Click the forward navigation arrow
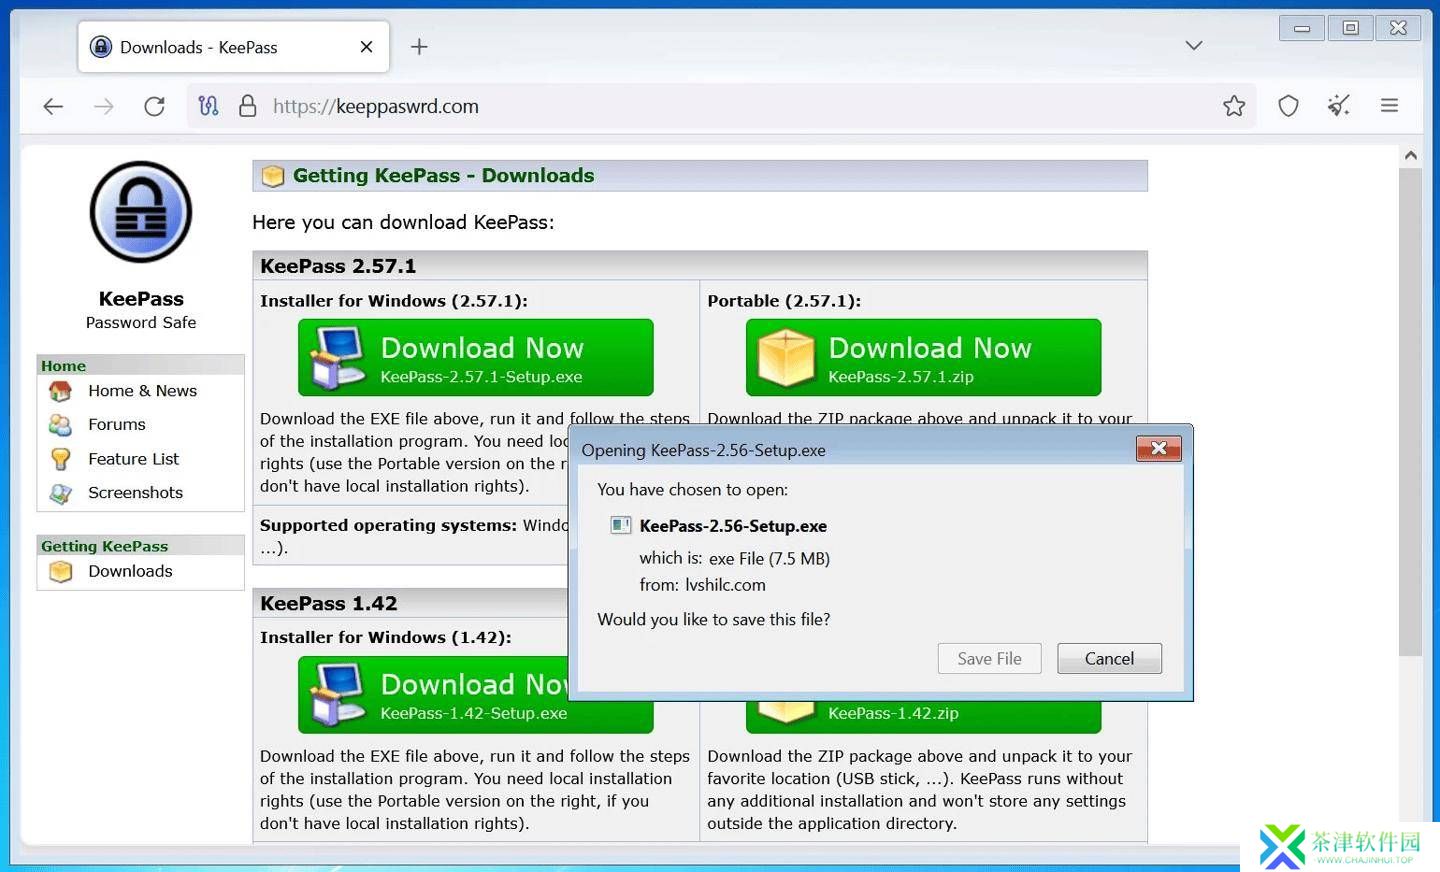This screenshot has width=1440, height=872. pyautogui.click(x=104, y=106)
